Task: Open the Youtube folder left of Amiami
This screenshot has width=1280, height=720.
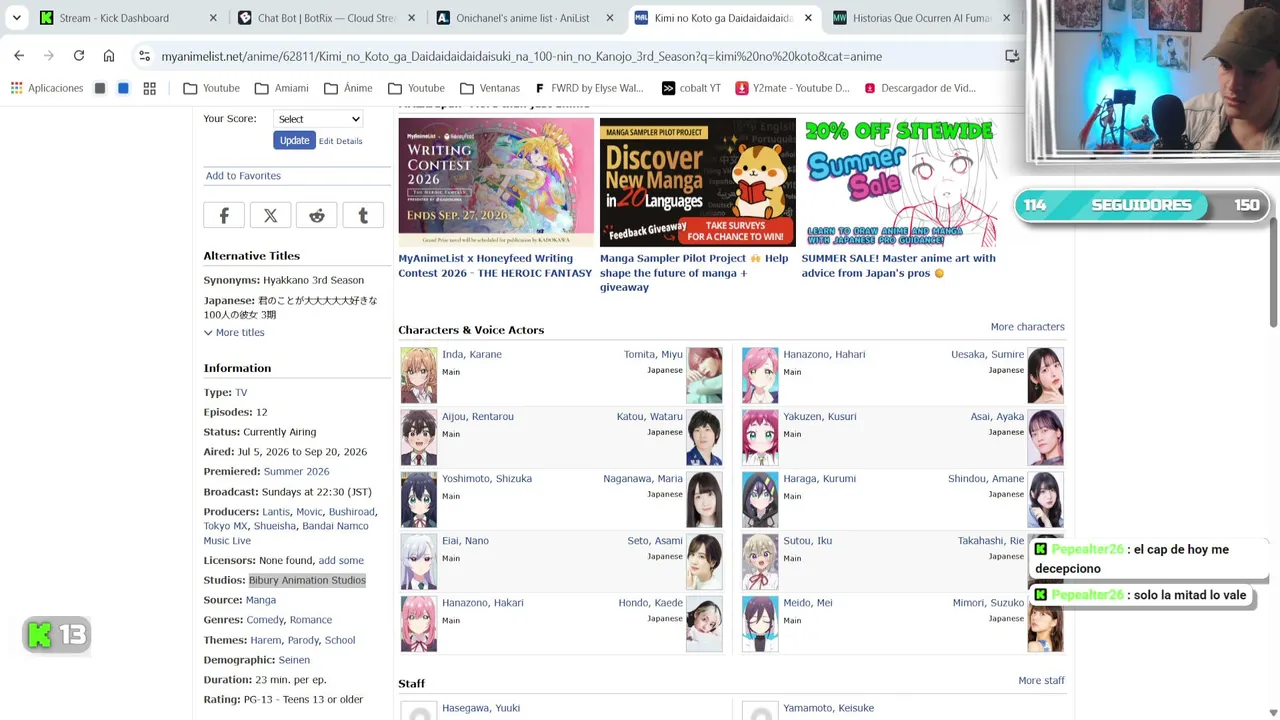Action: (x=211, y=88)
